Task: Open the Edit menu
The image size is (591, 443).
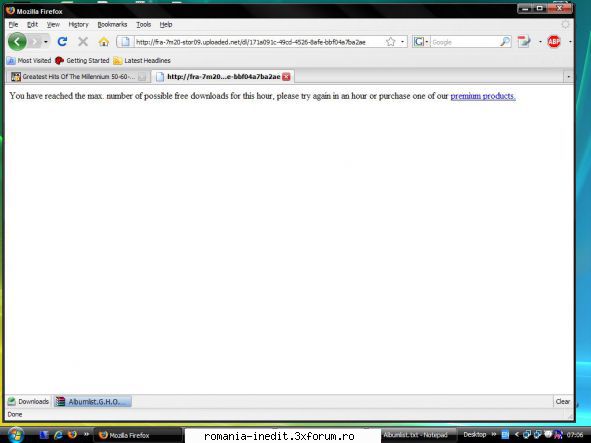Action: point(32,25)
